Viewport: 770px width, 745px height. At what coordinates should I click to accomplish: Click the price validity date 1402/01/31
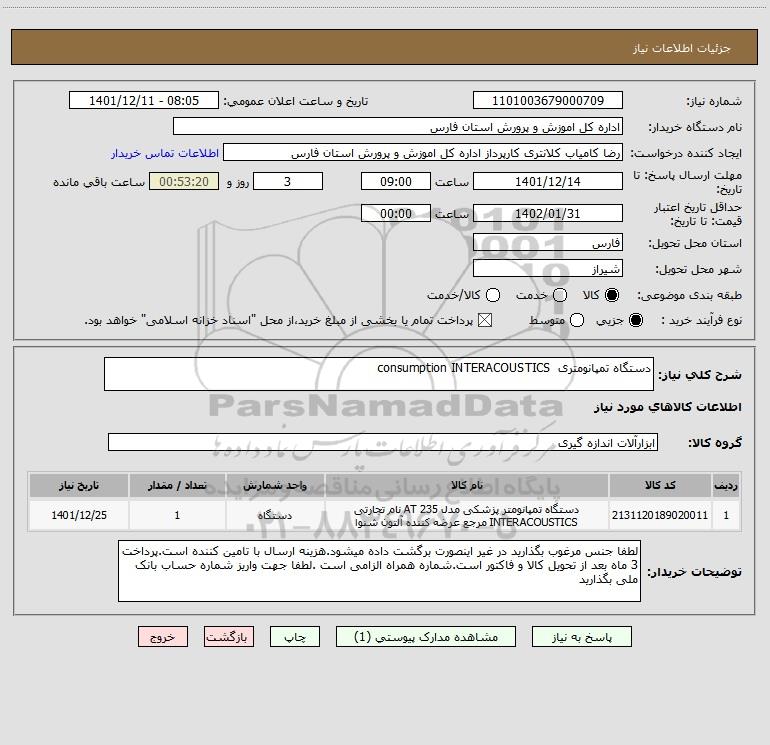click(x=548, y=213)
